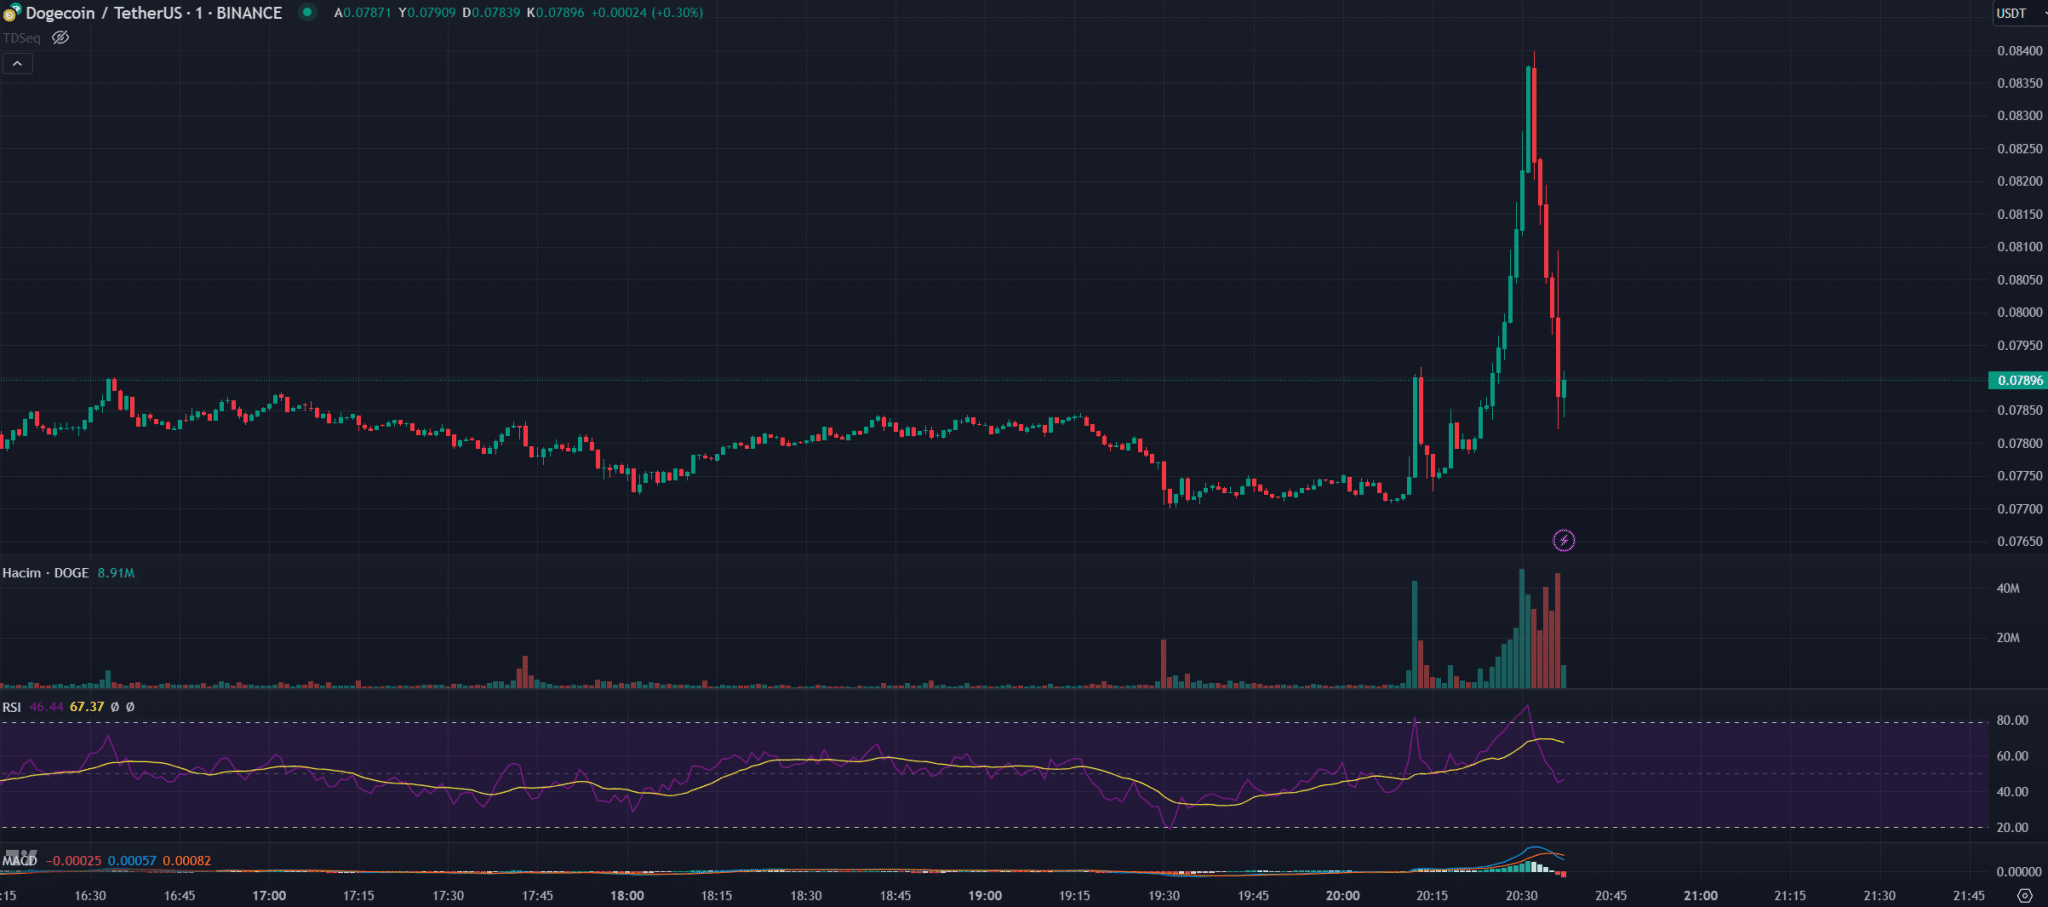Click the 20:00 time axis label
The width and height of the screenshot is (2048, 907).
(x=1342, y=895)
